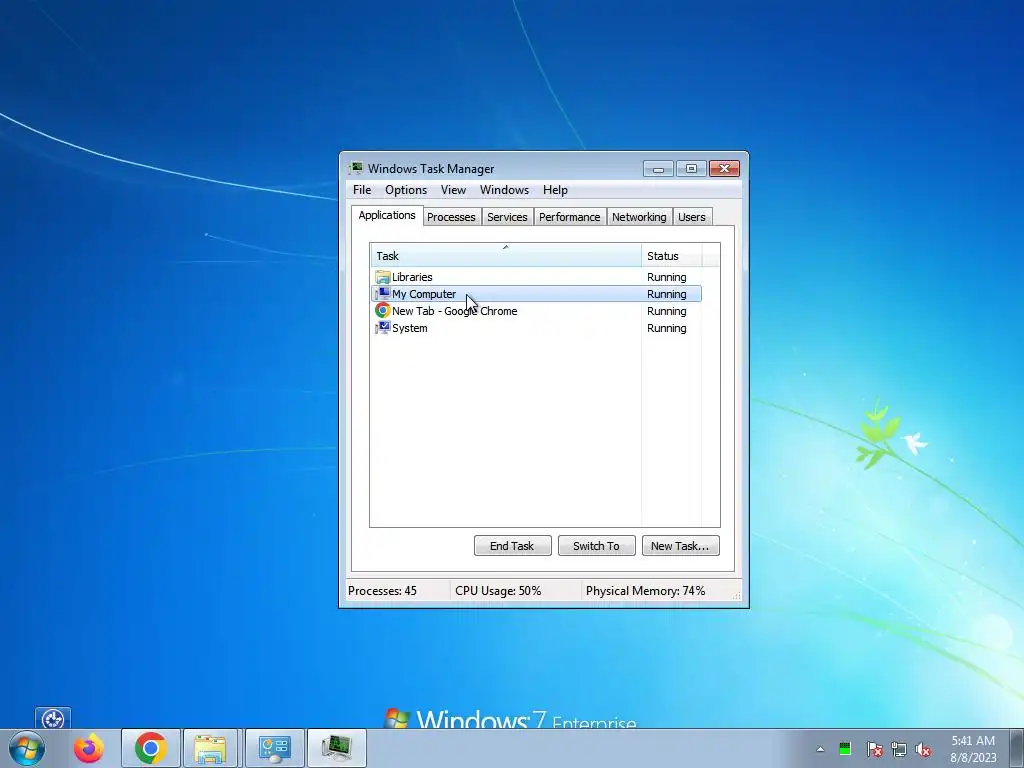Select the My Computer task row
The height and width of the screenshot is (768, 1024).
536,294
